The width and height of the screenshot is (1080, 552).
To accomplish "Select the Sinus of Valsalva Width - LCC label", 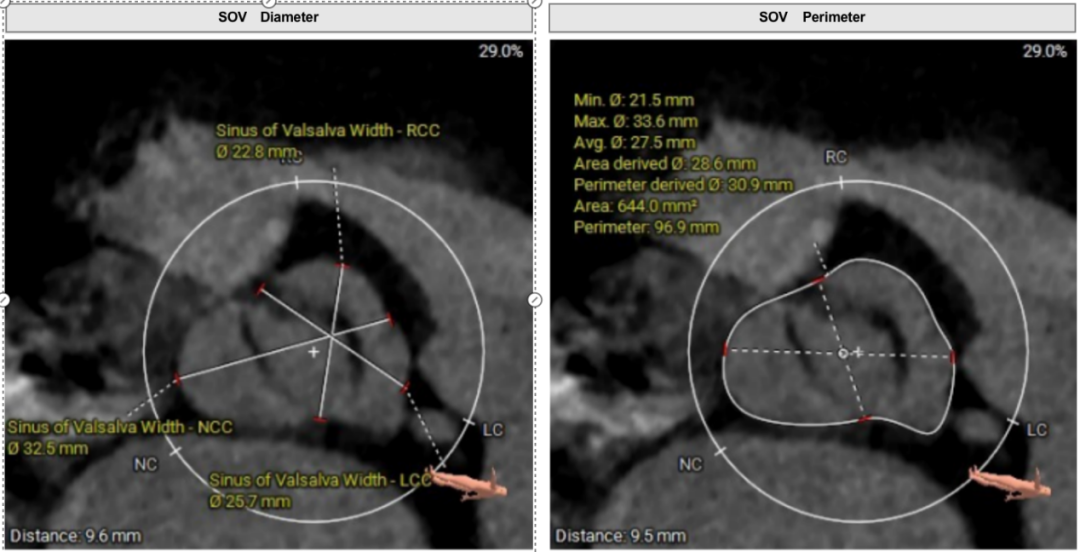I will pyautogui.click(x=320, y=480).
